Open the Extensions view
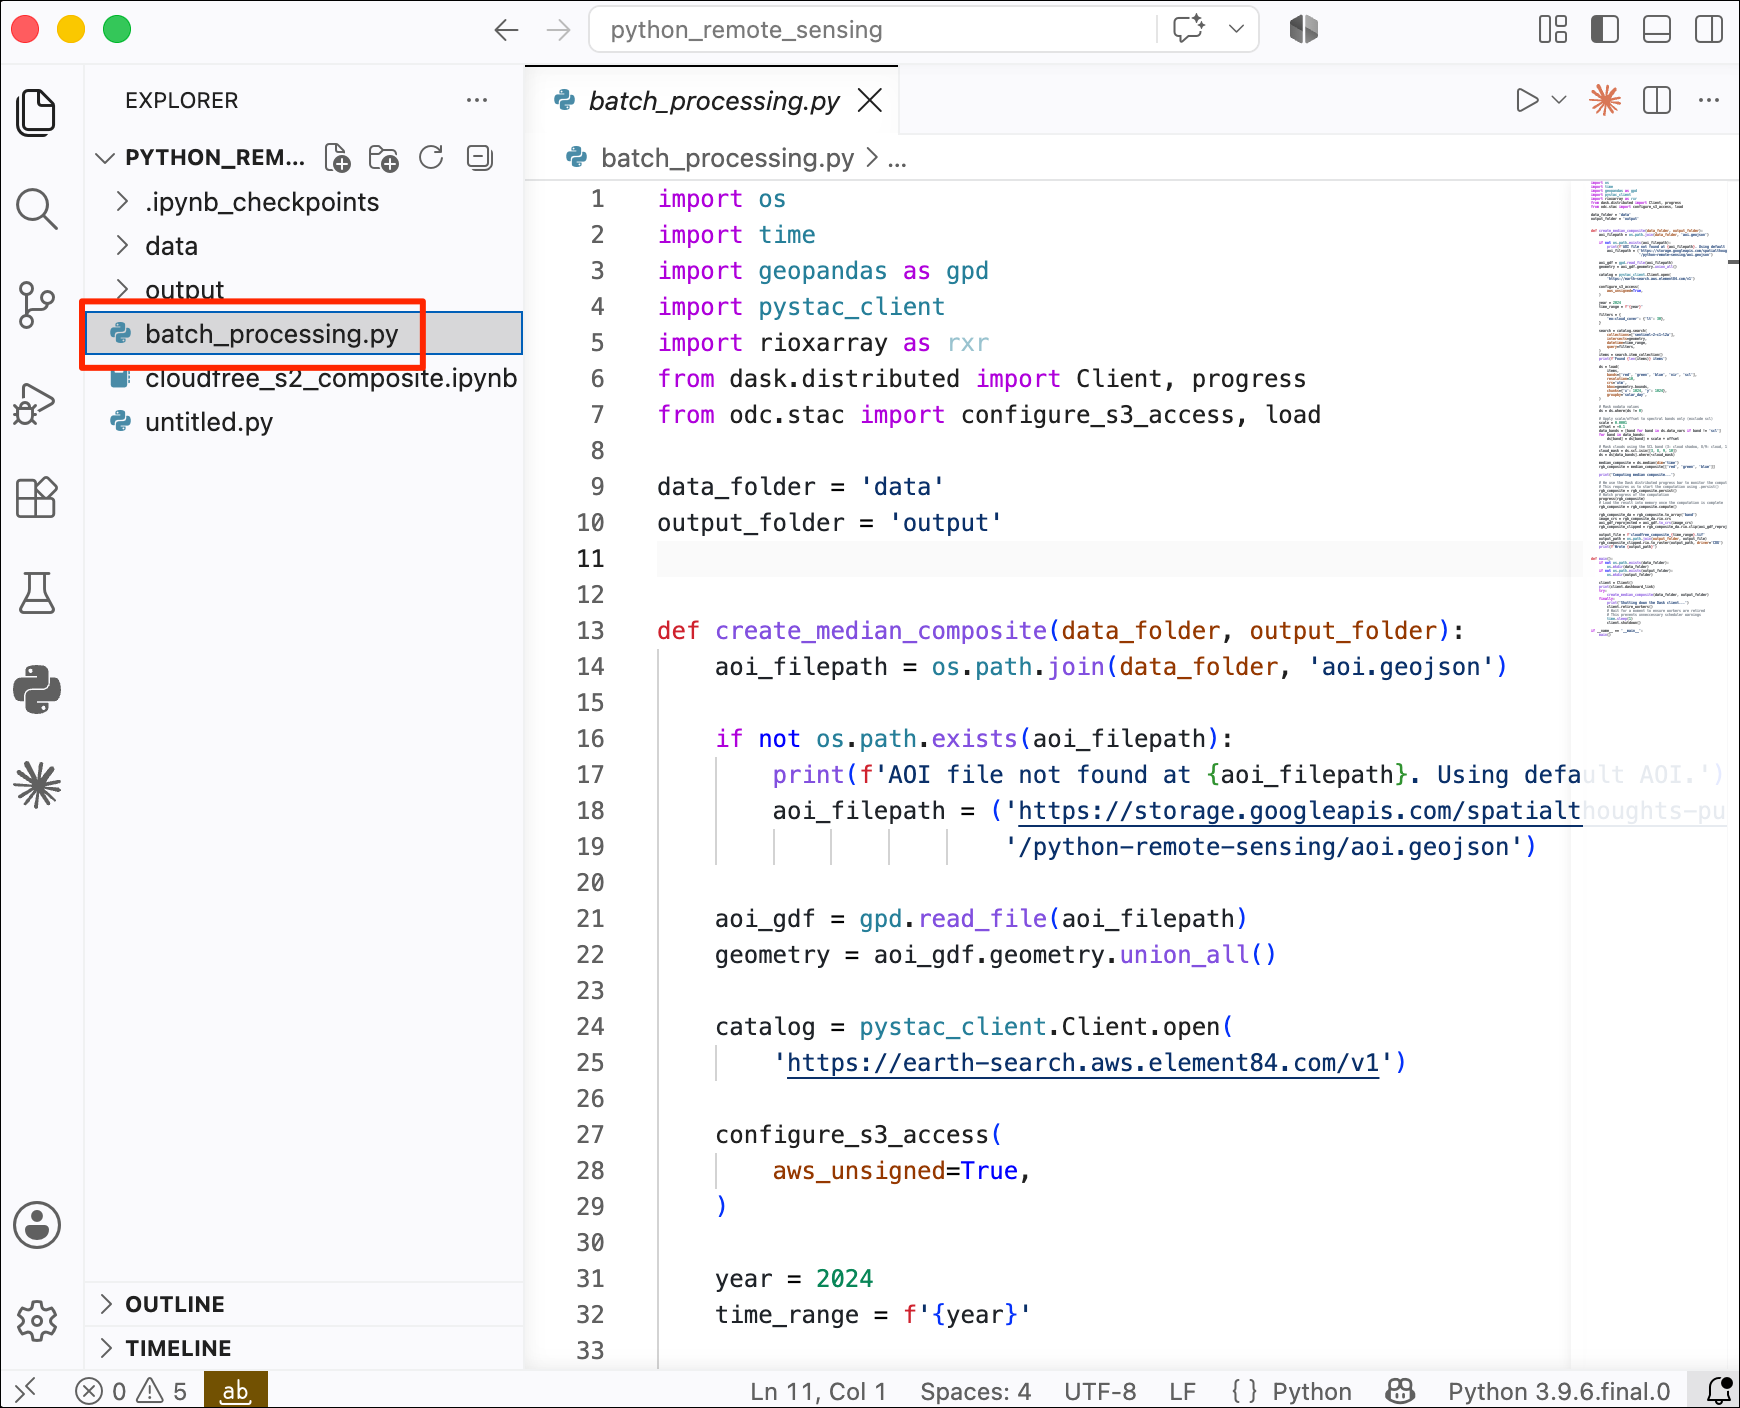The width and height of the screenshot is (1740, 1408). click(37, 497)
